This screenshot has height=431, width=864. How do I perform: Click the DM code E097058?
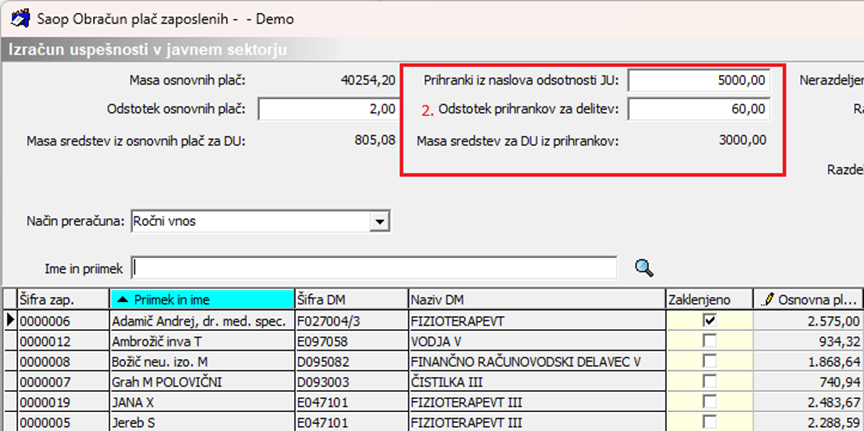point(323,342)
